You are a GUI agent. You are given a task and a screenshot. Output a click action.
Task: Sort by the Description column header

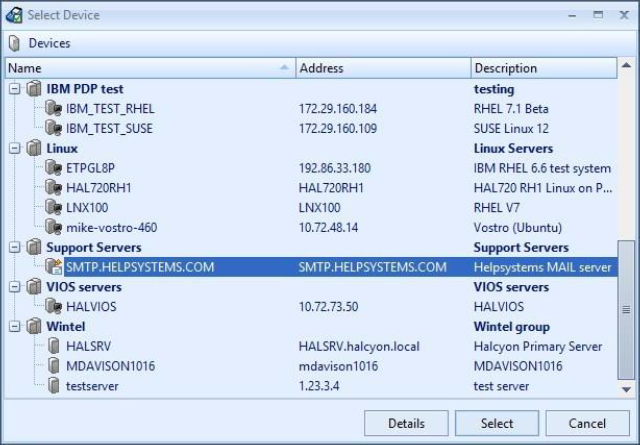543,68
